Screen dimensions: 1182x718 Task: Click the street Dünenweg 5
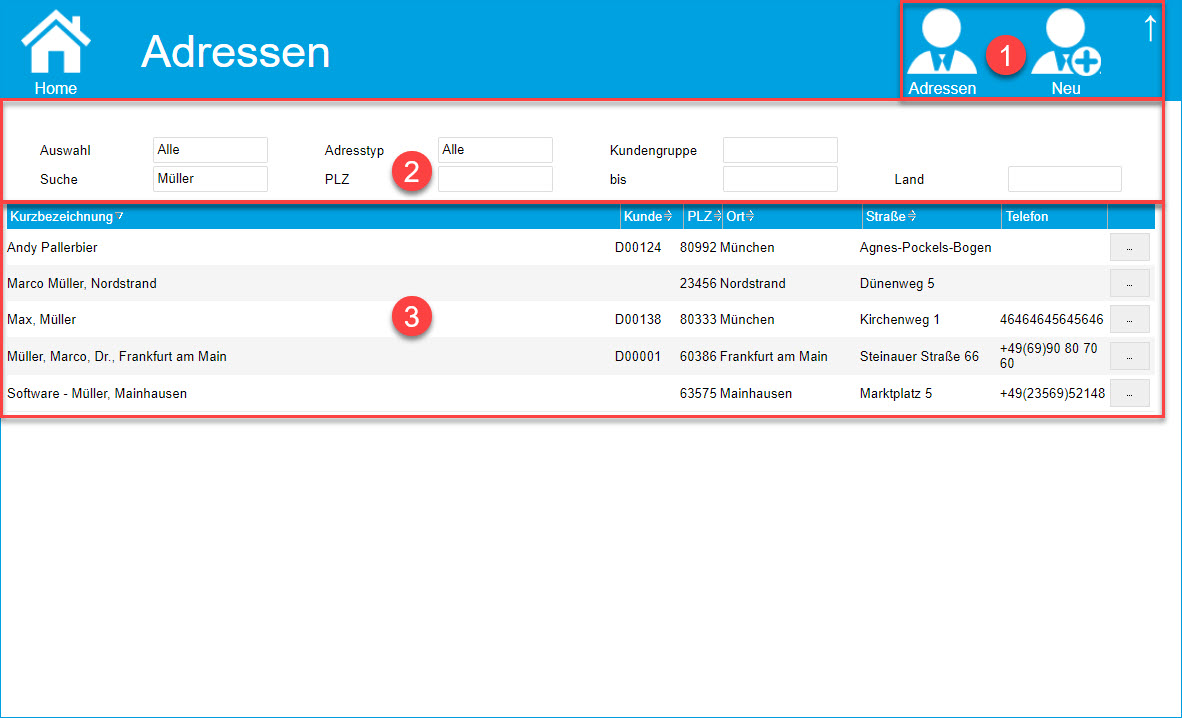(897, 284)
